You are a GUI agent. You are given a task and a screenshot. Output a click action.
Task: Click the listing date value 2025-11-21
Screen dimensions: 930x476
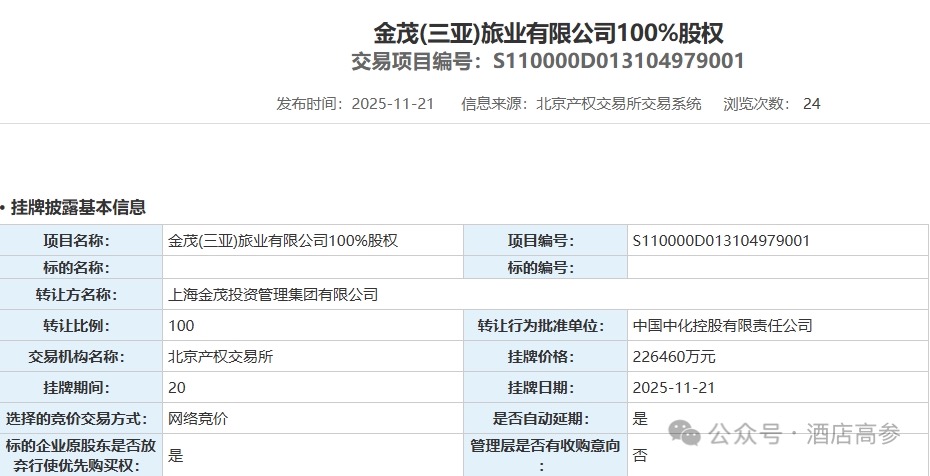pyautogui.click(x=674, y=388)
